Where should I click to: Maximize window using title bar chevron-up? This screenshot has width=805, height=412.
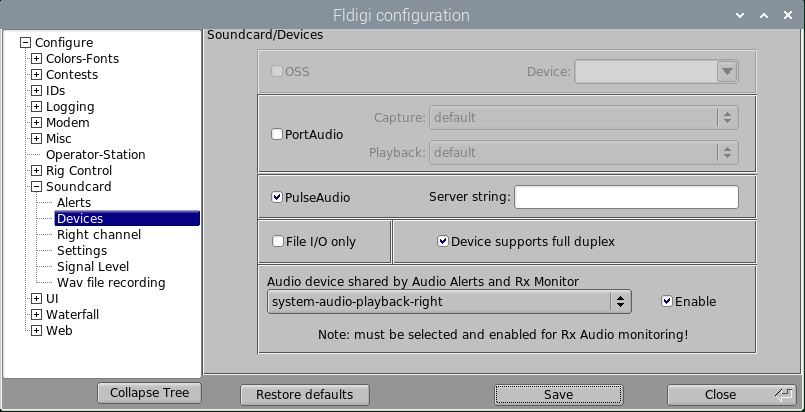coord(764,15)
